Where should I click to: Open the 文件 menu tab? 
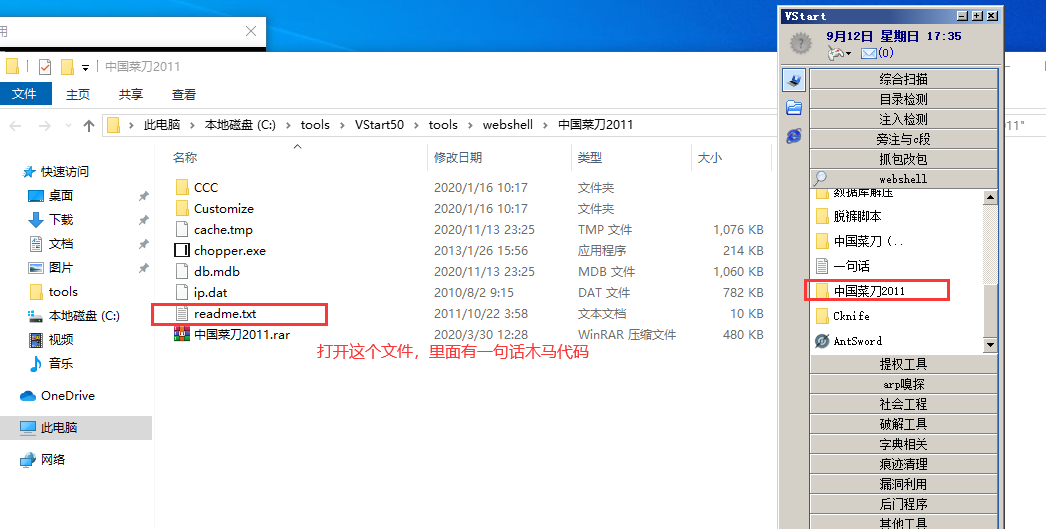coord(24,94)
